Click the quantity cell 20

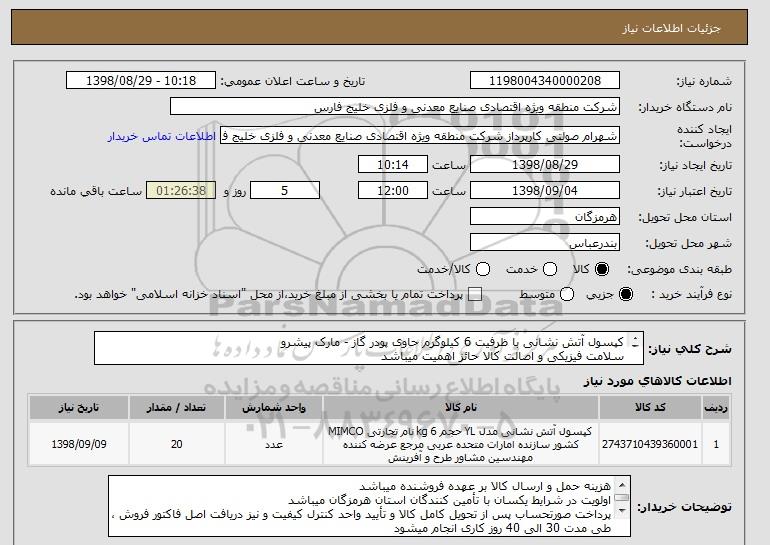coord(177,444)
